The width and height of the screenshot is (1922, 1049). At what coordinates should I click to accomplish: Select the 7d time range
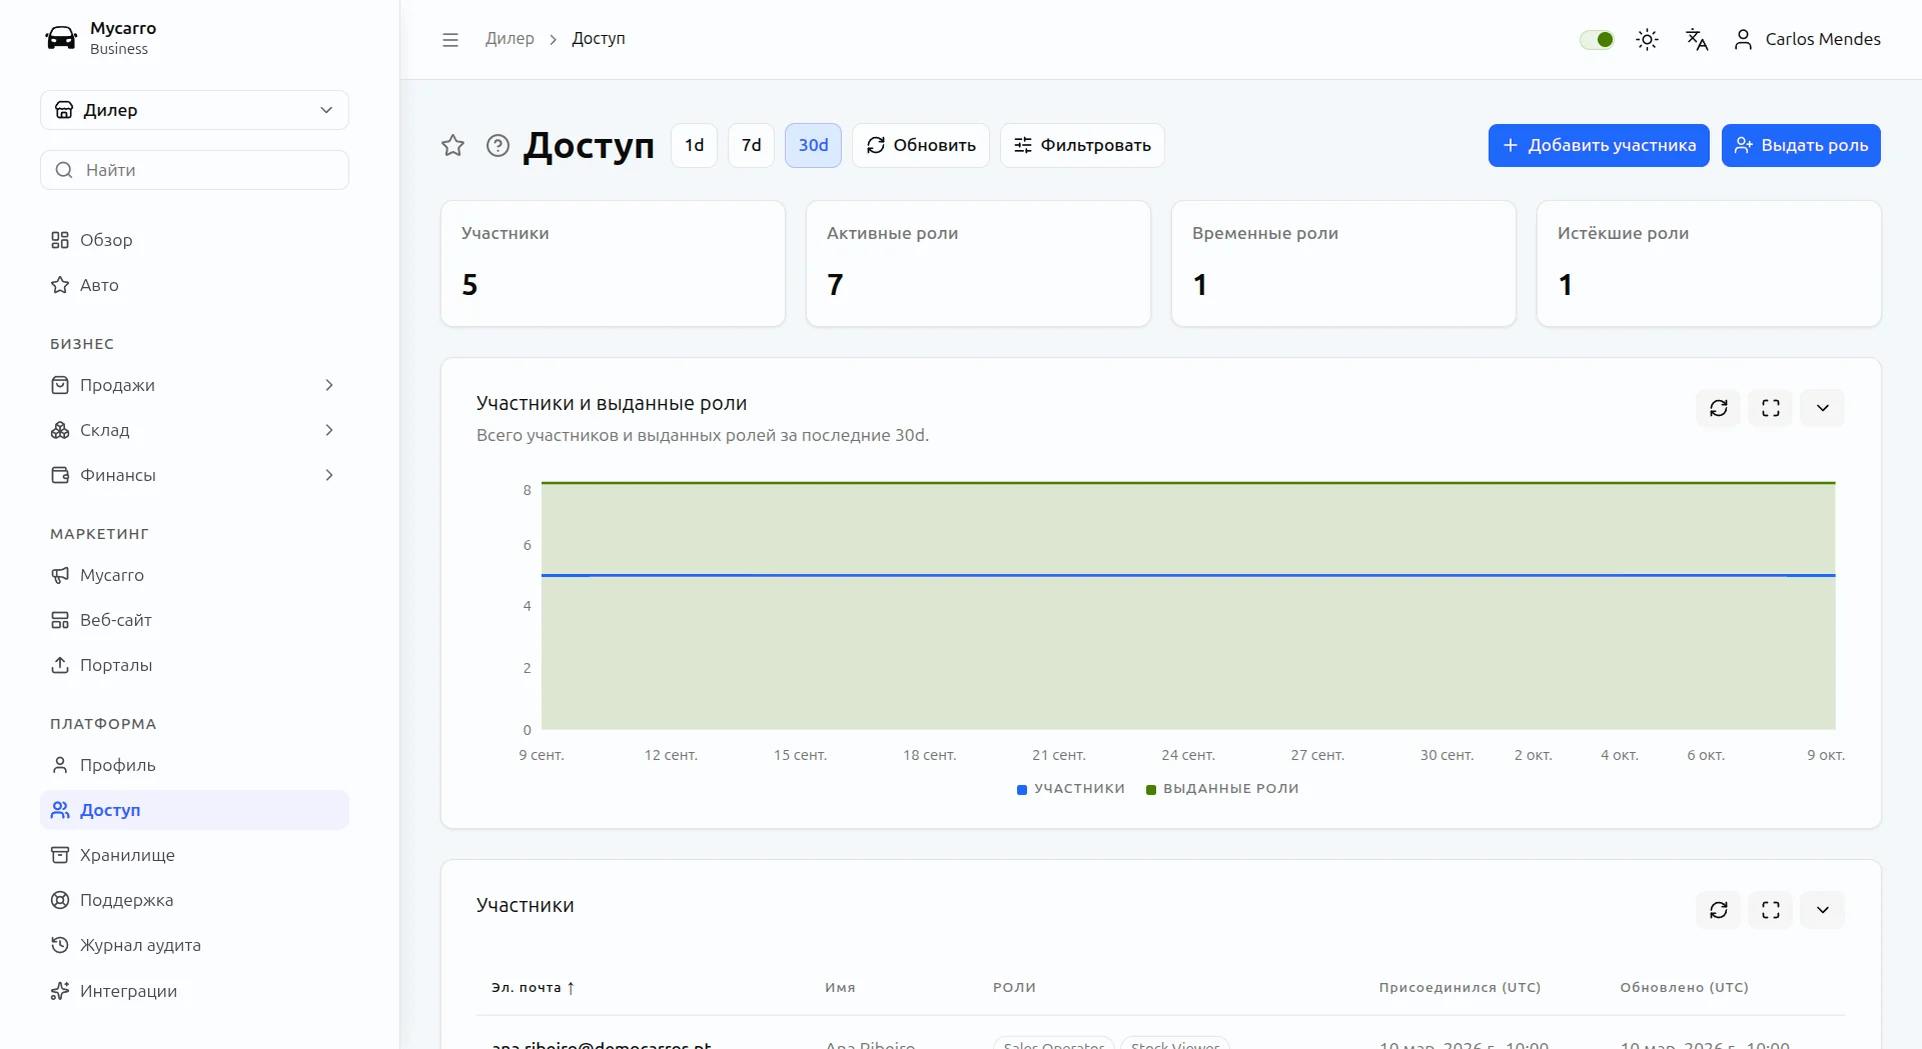pos(751,146)
